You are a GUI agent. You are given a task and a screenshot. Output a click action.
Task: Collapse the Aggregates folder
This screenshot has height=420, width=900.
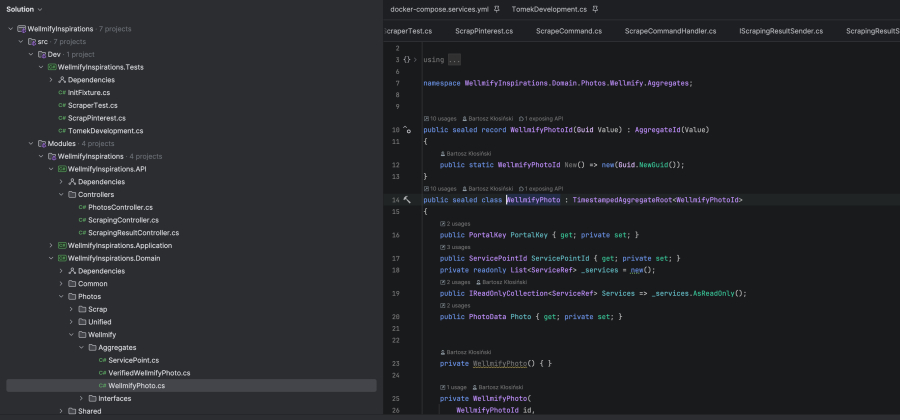click(x=80, y=347)
